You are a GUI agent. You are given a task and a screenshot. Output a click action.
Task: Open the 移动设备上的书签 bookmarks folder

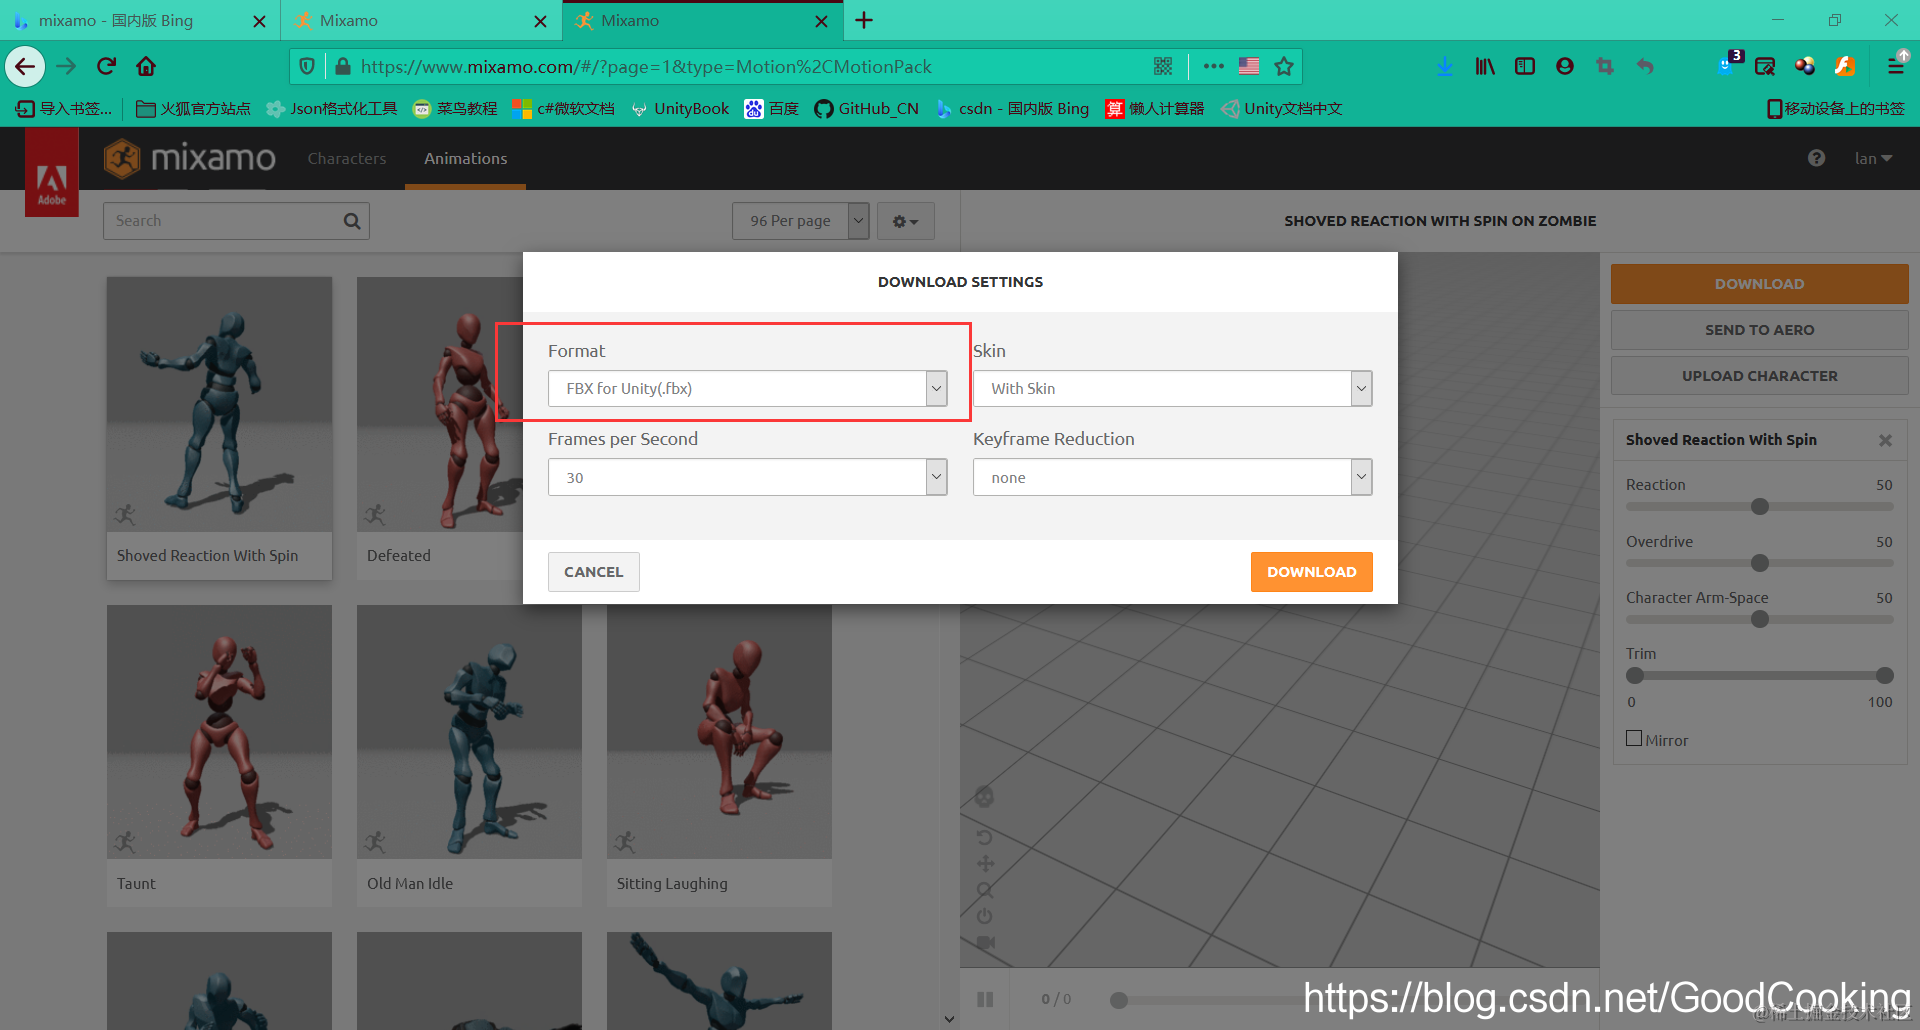pos(1835,108)
